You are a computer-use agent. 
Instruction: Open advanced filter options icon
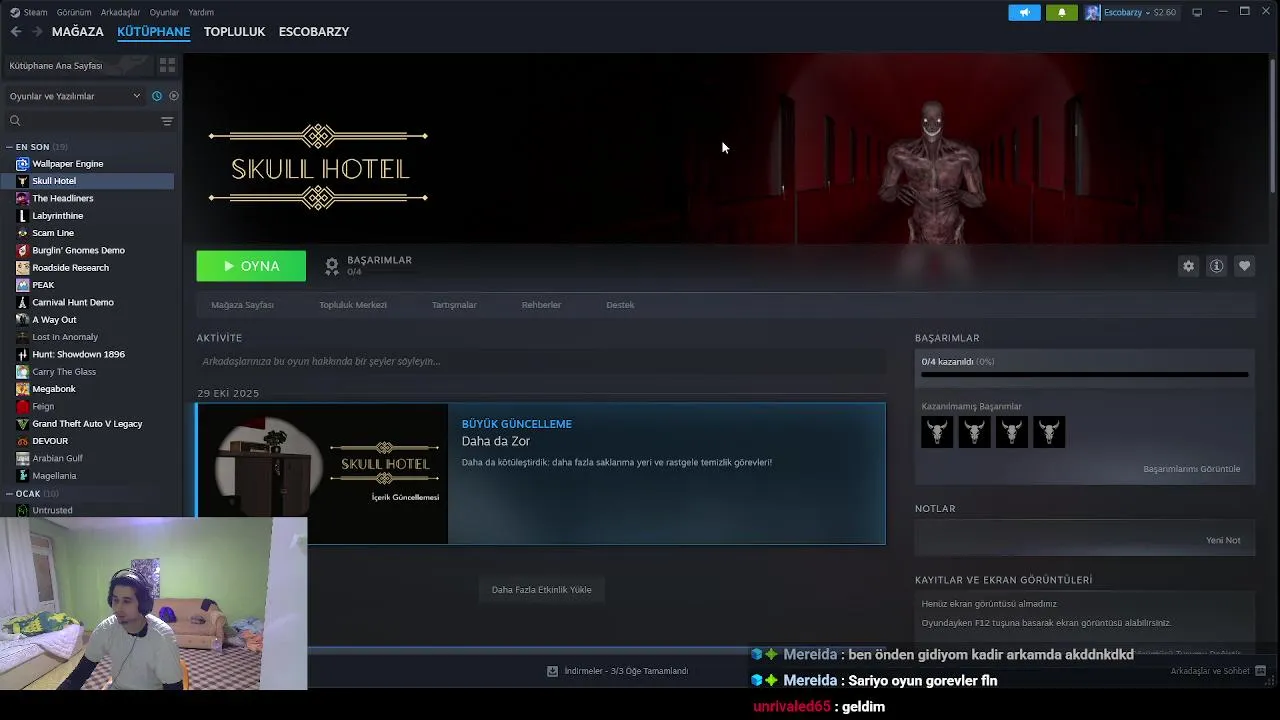coord(167,121)
